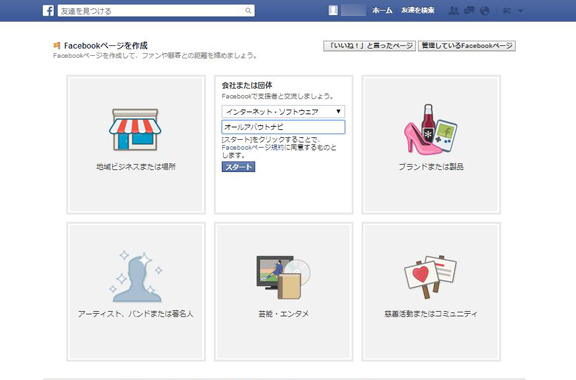576x380 pixels.
Task: Select the cause or community signs icon
Action: (431, 277)
